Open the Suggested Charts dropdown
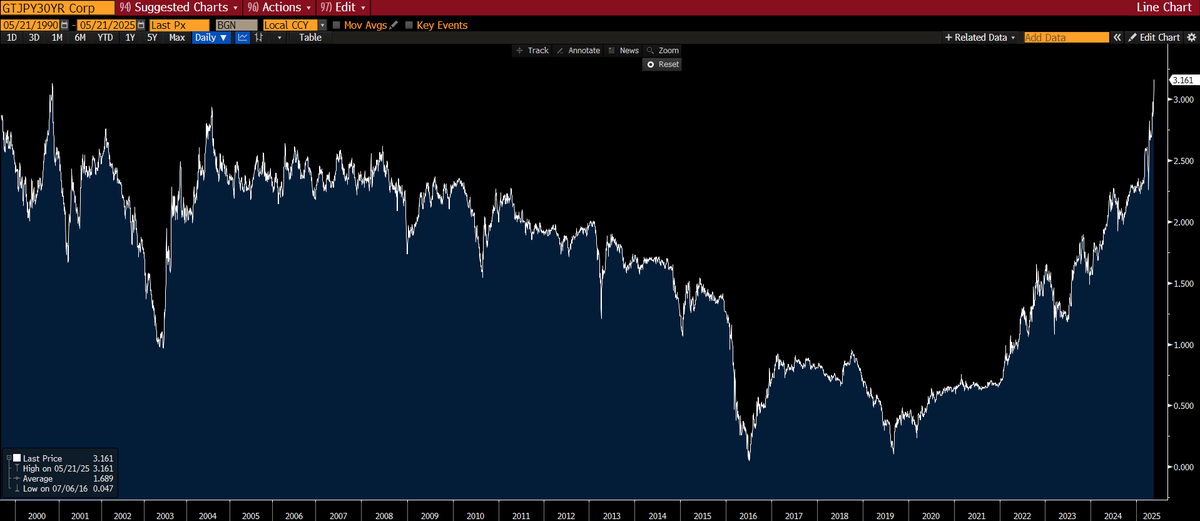Image resolution: width=1200 pixels, height=521 pixels. pos(179,7)
